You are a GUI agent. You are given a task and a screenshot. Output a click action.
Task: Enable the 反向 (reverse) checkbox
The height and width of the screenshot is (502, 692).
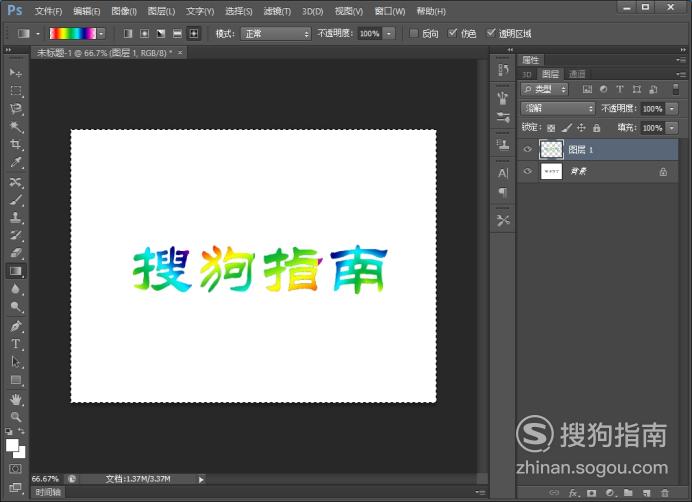(414, 33)
